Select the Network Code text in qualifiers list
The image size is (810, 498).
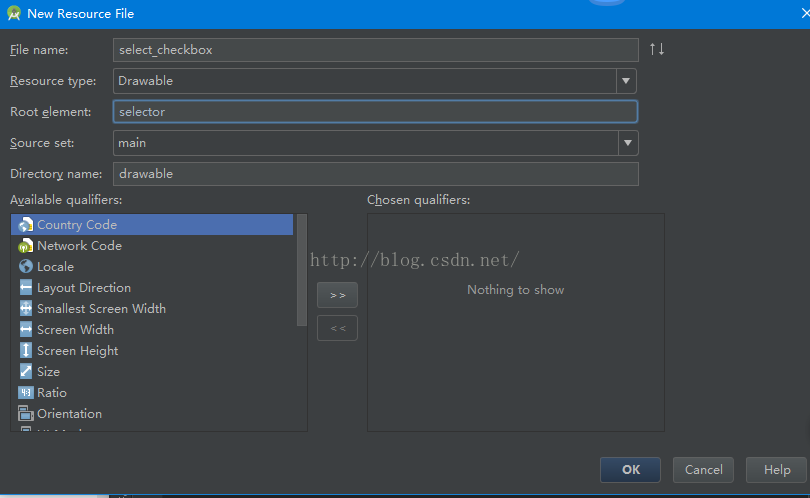[x=80, y=246]
